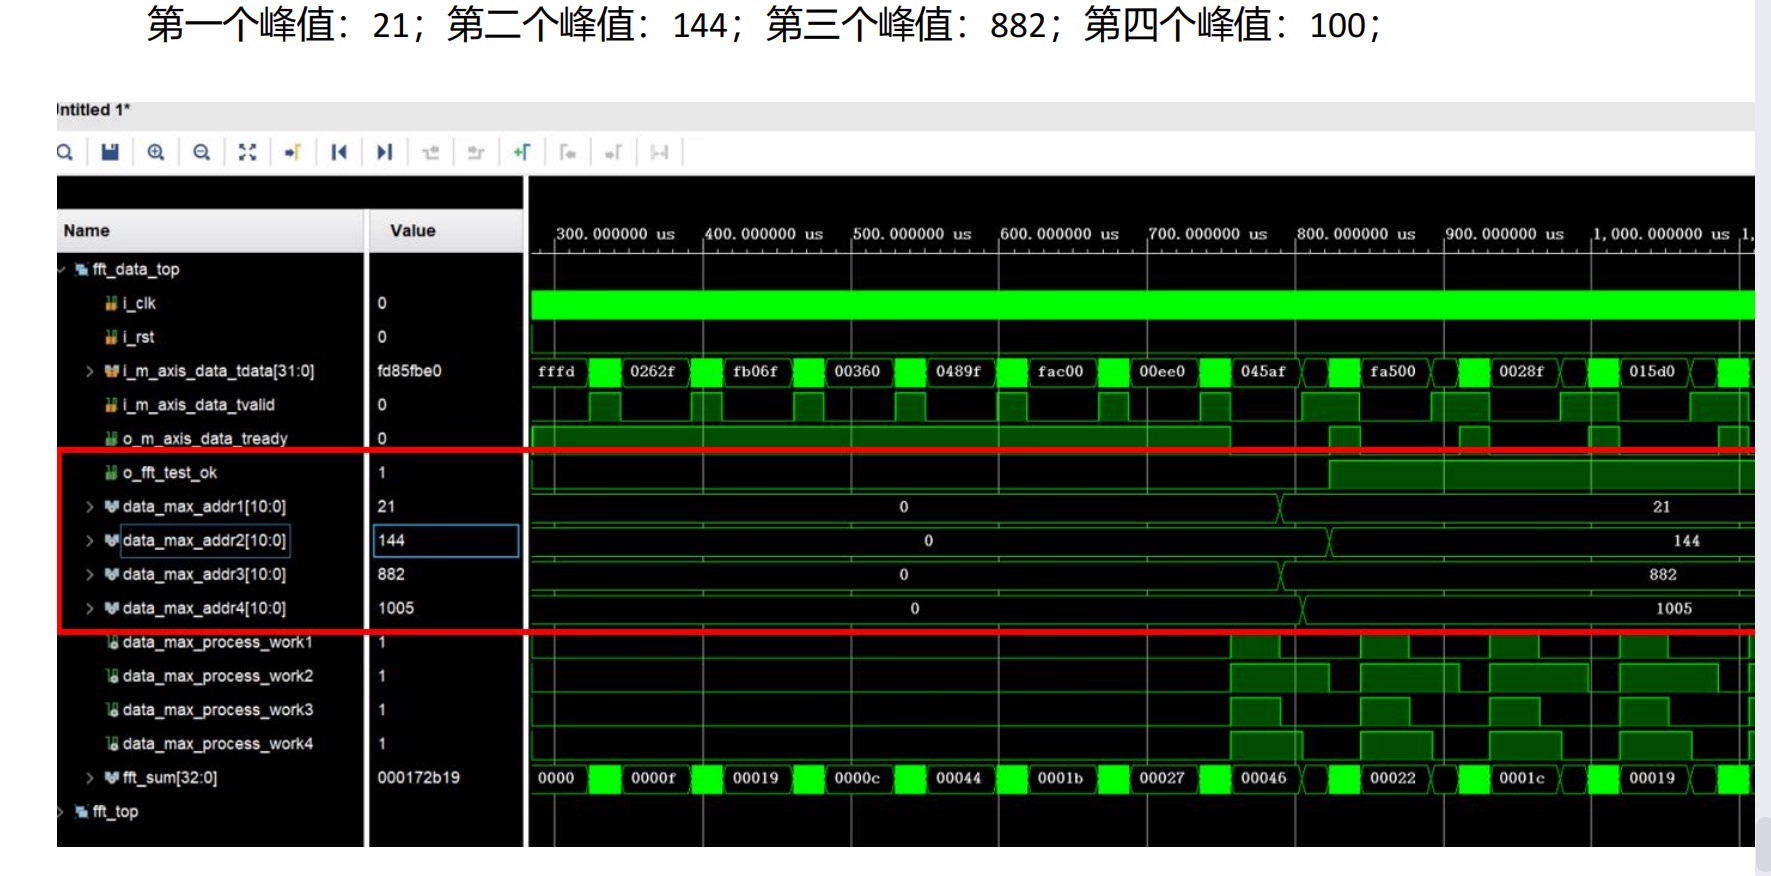Click the Value column header
The image size is (1771, 876).
446,231
